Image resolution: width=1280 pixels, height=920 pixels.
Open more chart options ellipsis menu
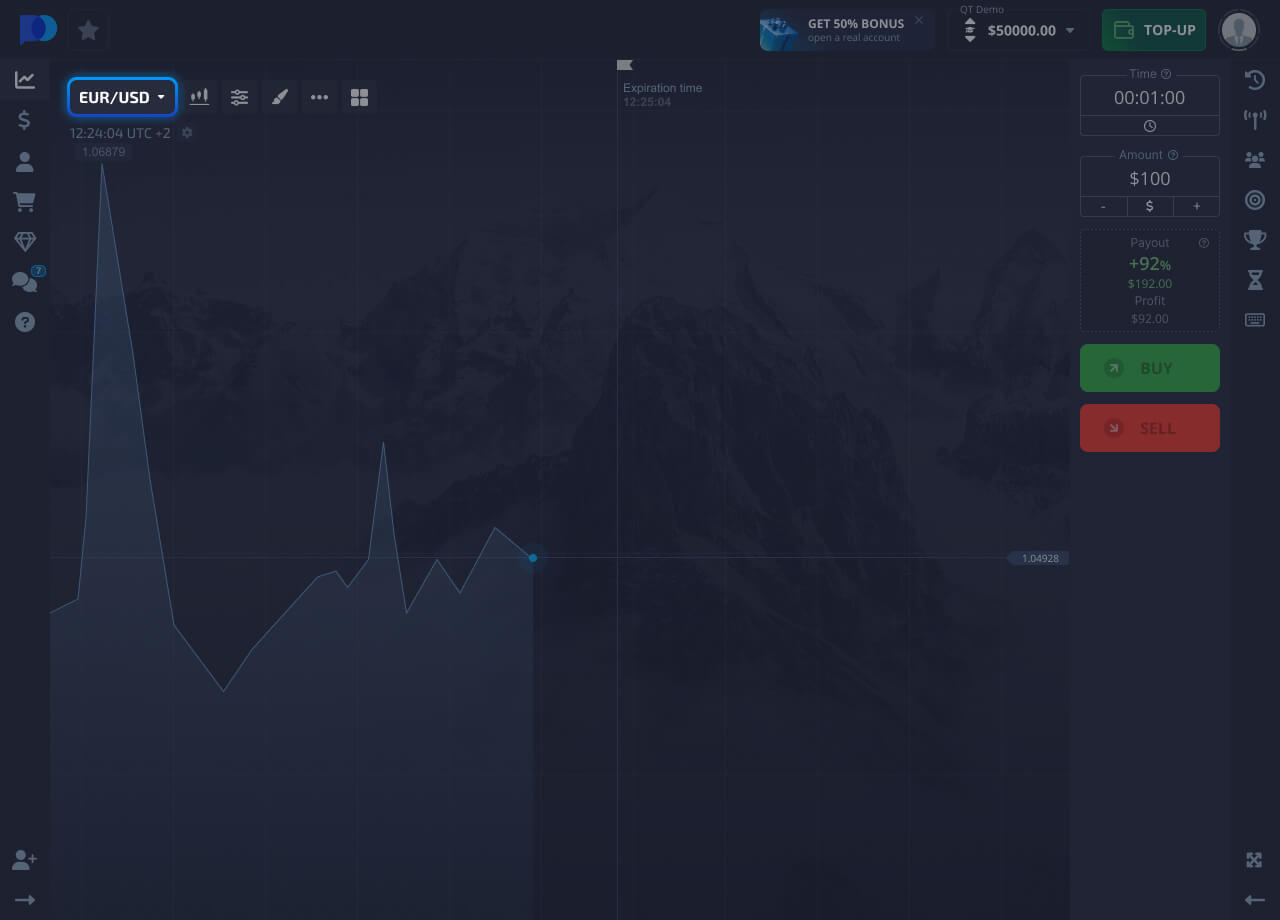pyautogui.click(x=319, y=97)
